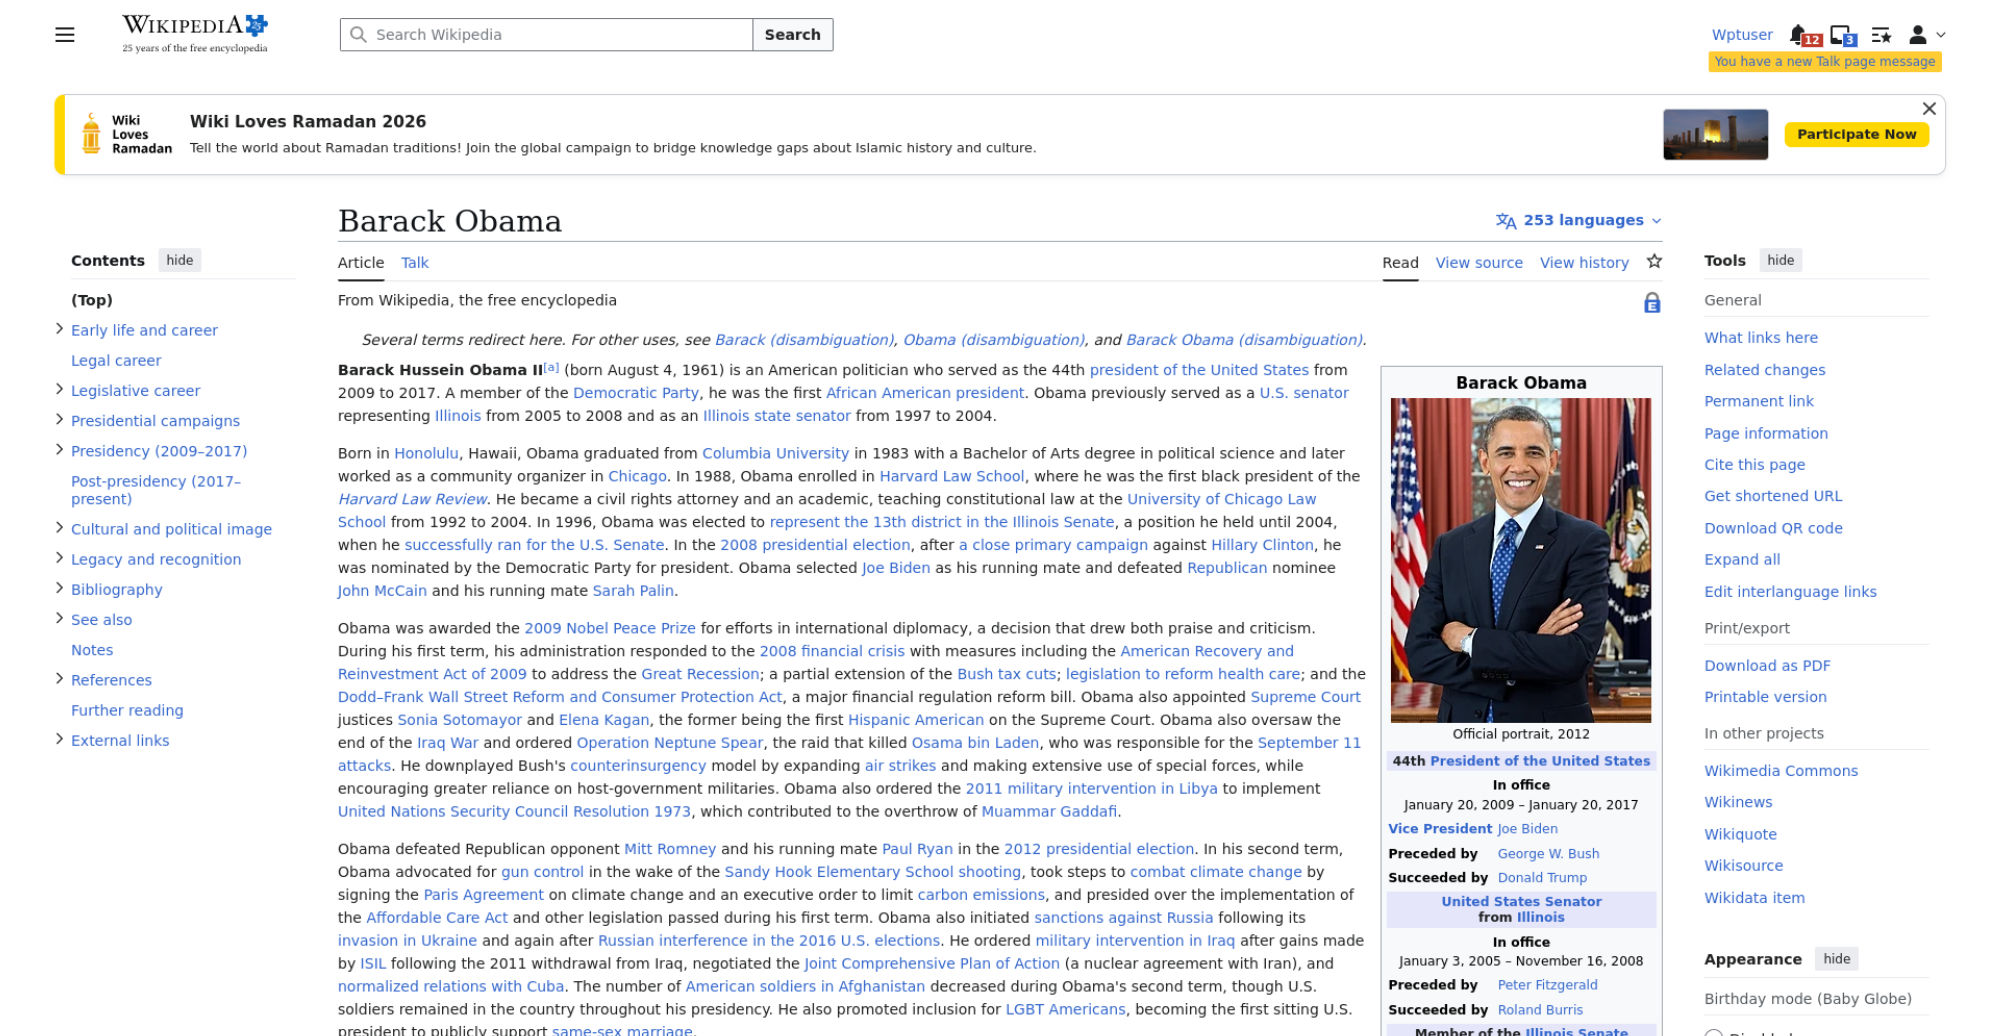Open the notices tray showing 3
2000x1036 pixels.
click(1841, 35)
